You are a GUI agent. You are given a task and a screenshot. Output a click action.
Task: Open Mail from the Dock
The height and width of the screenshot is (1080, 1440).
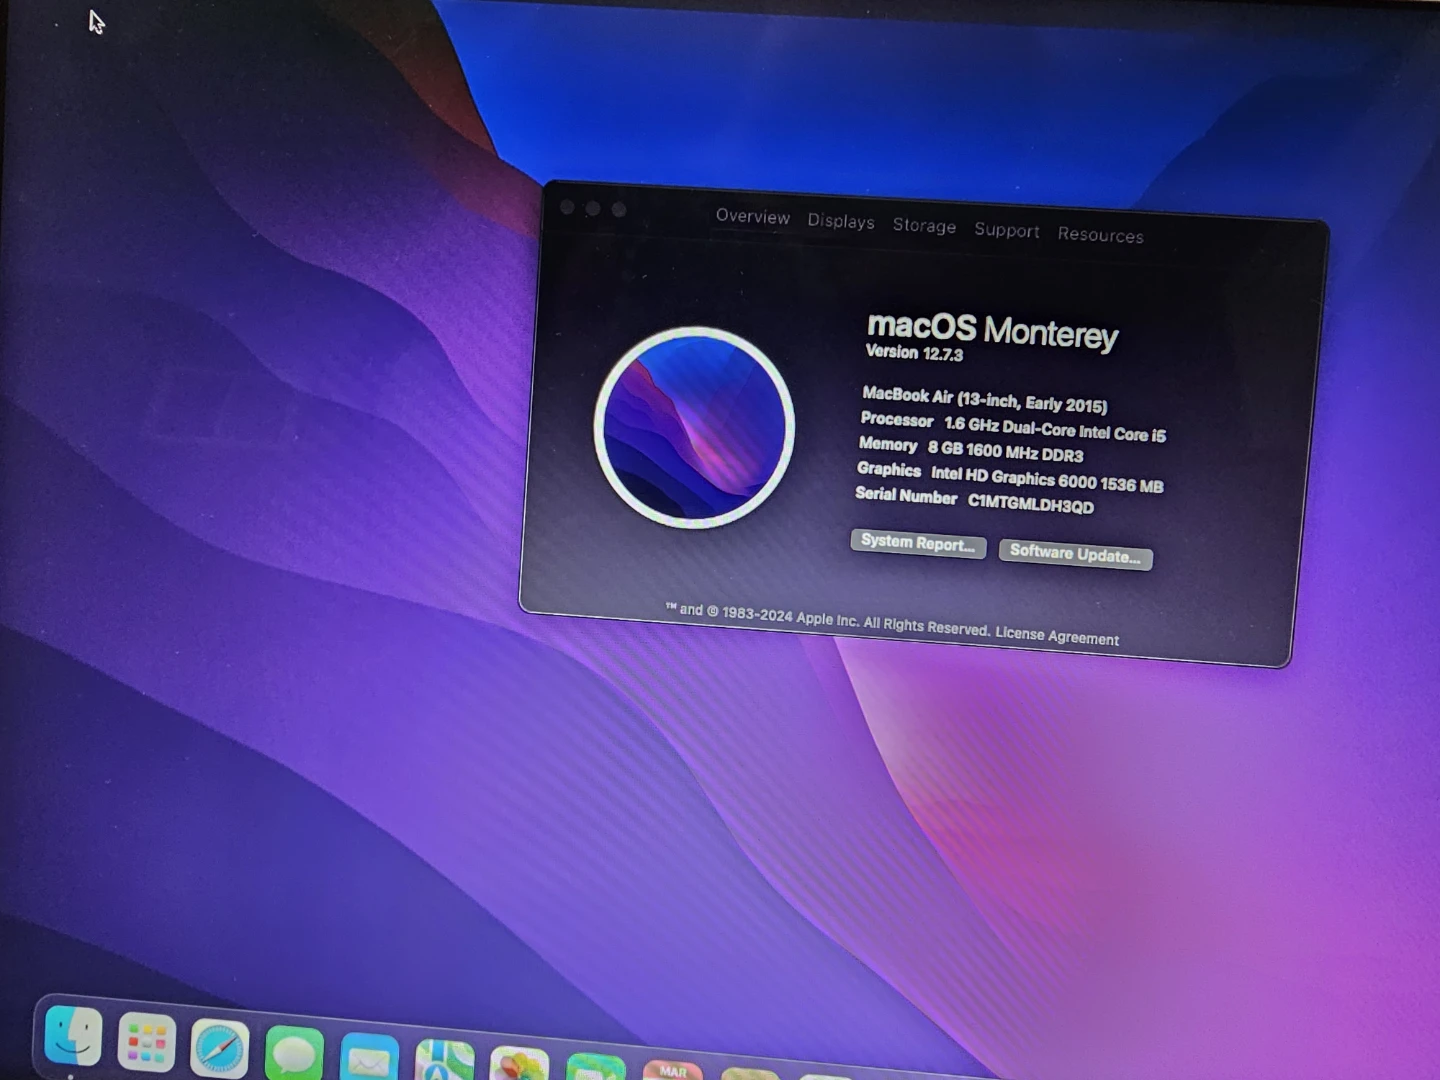[x=369, y=1057]
